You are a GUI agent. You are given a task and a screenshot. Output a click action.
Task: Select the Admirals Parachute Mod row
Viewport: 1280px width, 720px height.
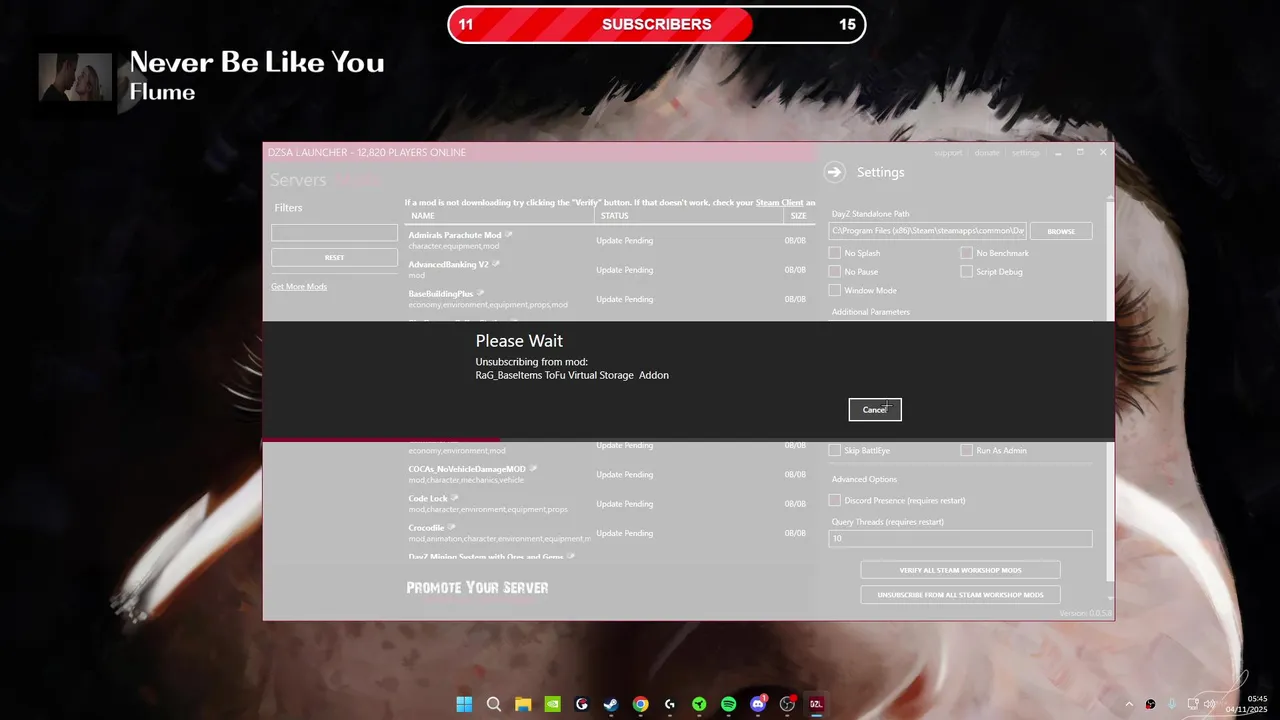[610, 240]
